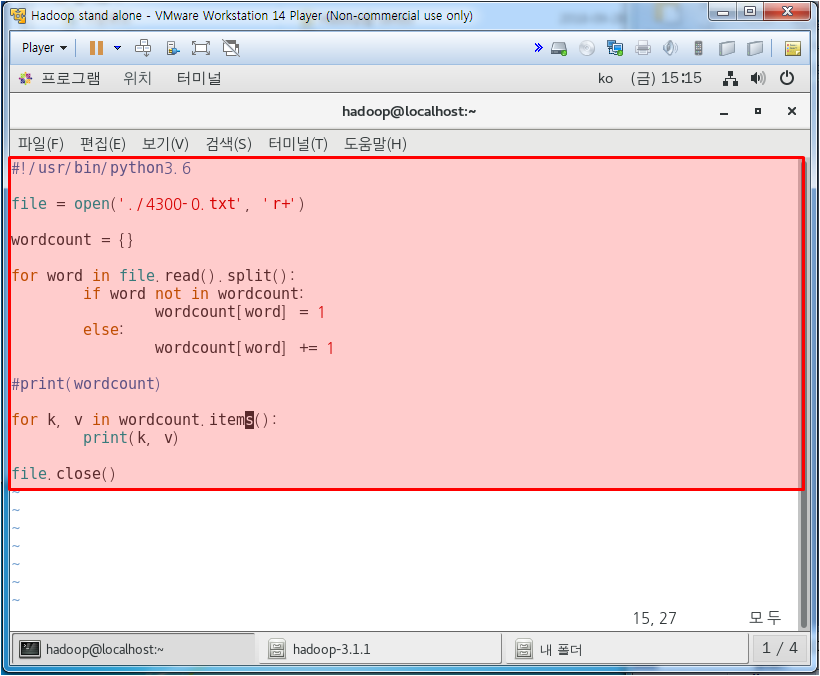Open the 도움말(H) help menu
Image resolution: width=820 pixels, height=676 pixels.
click(x=375, y=144)
